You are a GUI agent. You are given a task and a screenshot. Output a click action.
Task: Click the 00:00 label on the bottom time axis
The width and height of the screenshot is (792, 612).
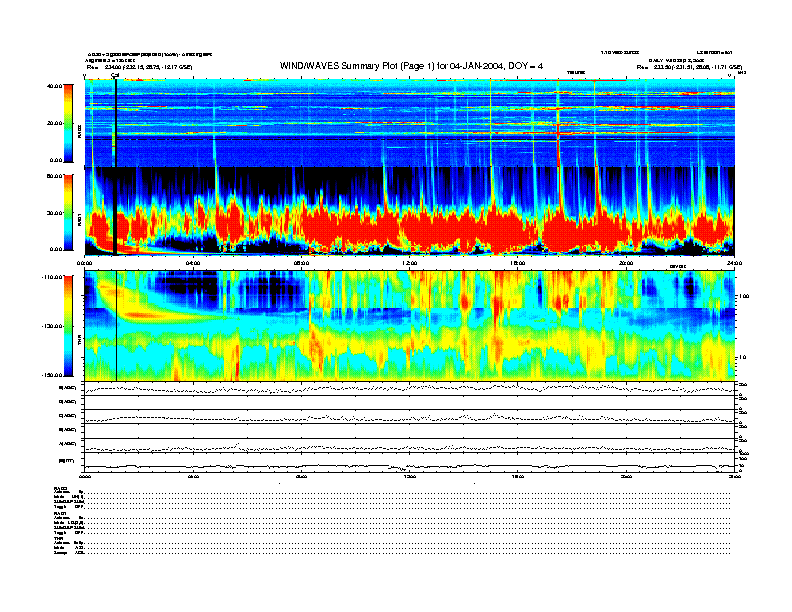coord(86,477)
